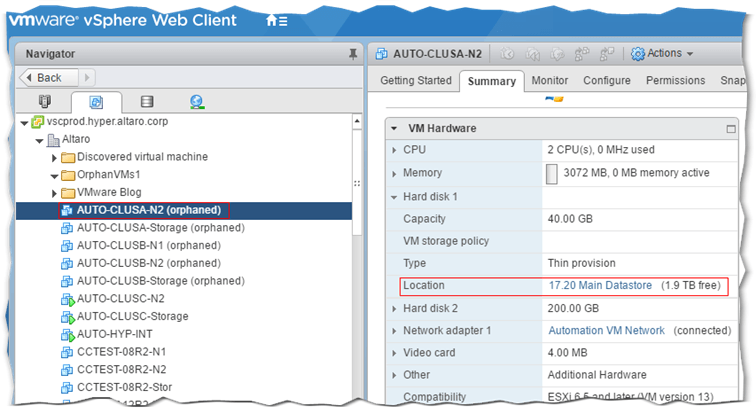
Task: Click the Navigator panel splitter handle
Action: pos(357,184)
